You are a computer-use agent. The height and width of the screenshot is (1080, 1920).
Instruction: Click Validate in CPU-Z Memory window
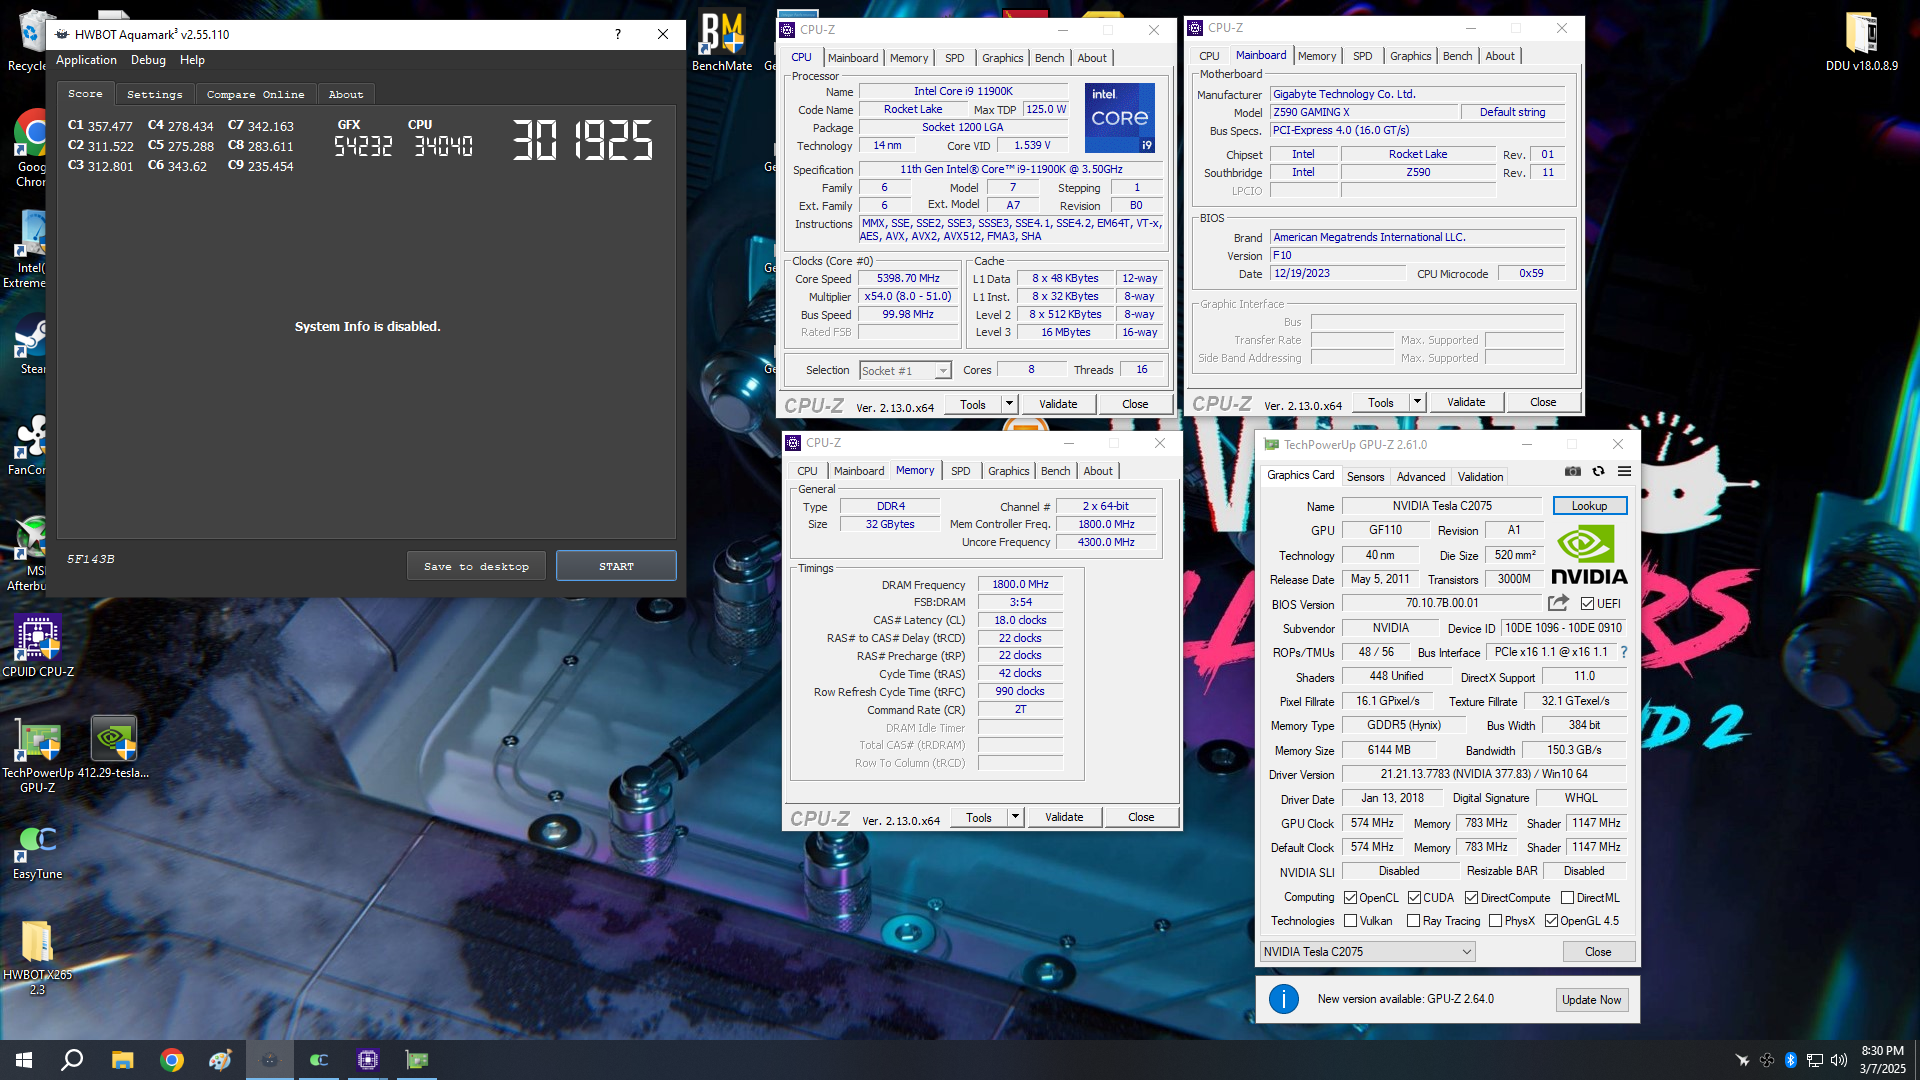pyautogui.click(x=1064, y=817)
